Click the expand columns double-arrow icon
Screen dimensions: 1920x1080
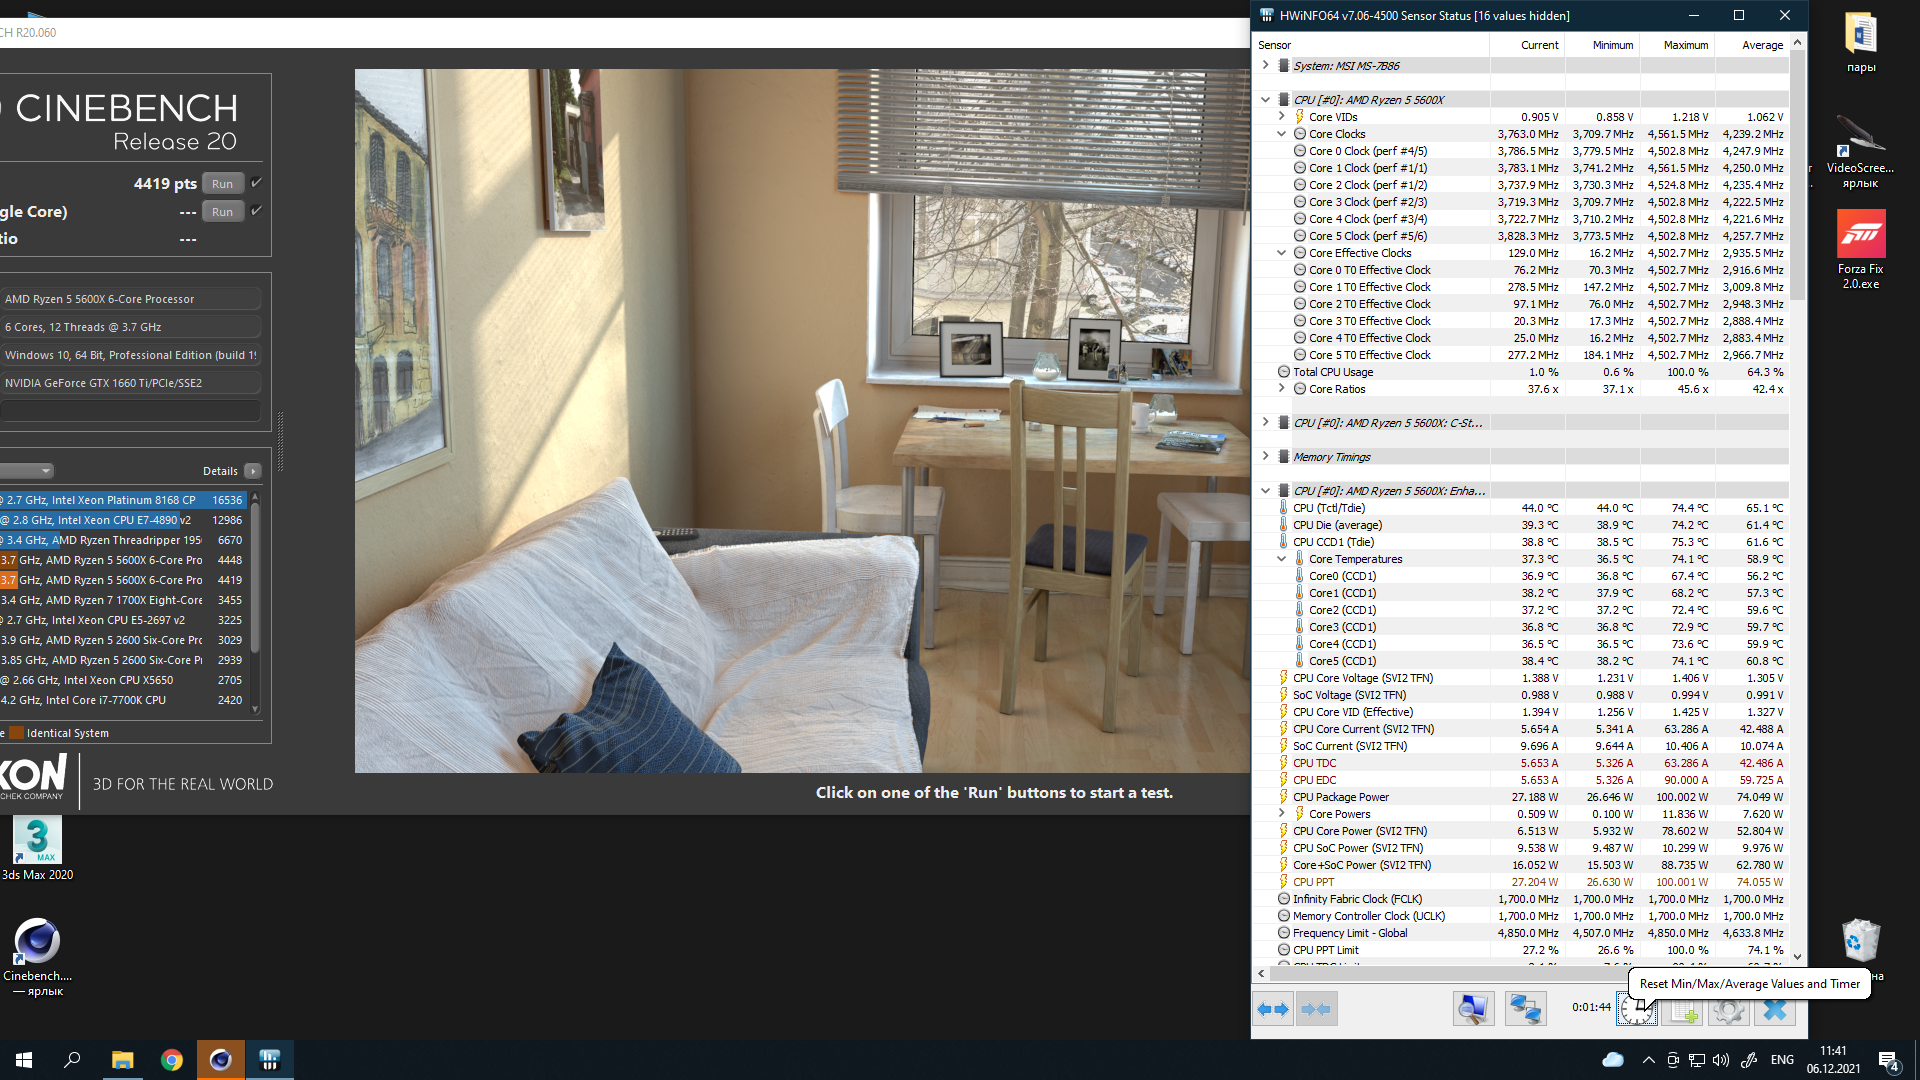click(1273, 1009)
